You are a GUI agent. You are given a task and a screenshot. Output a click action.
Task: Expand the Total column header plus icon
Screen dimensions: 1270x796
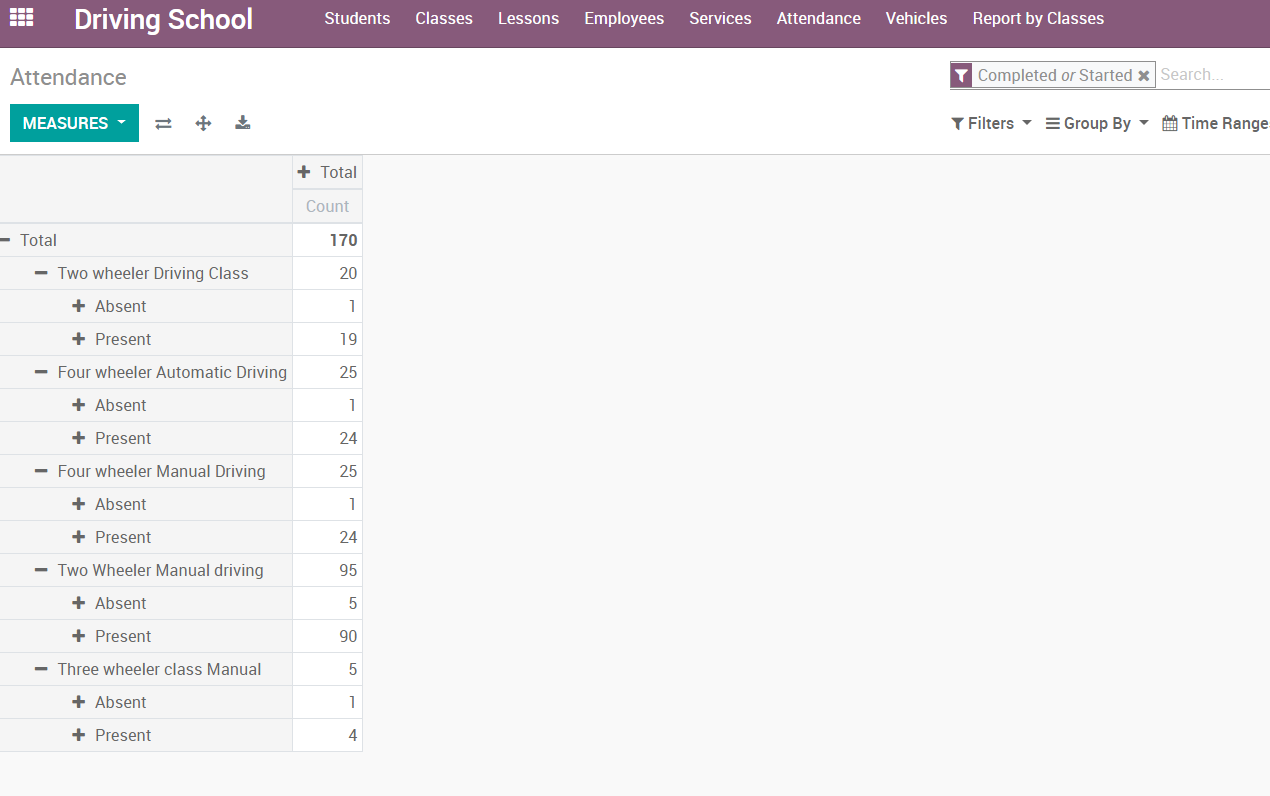304,172
